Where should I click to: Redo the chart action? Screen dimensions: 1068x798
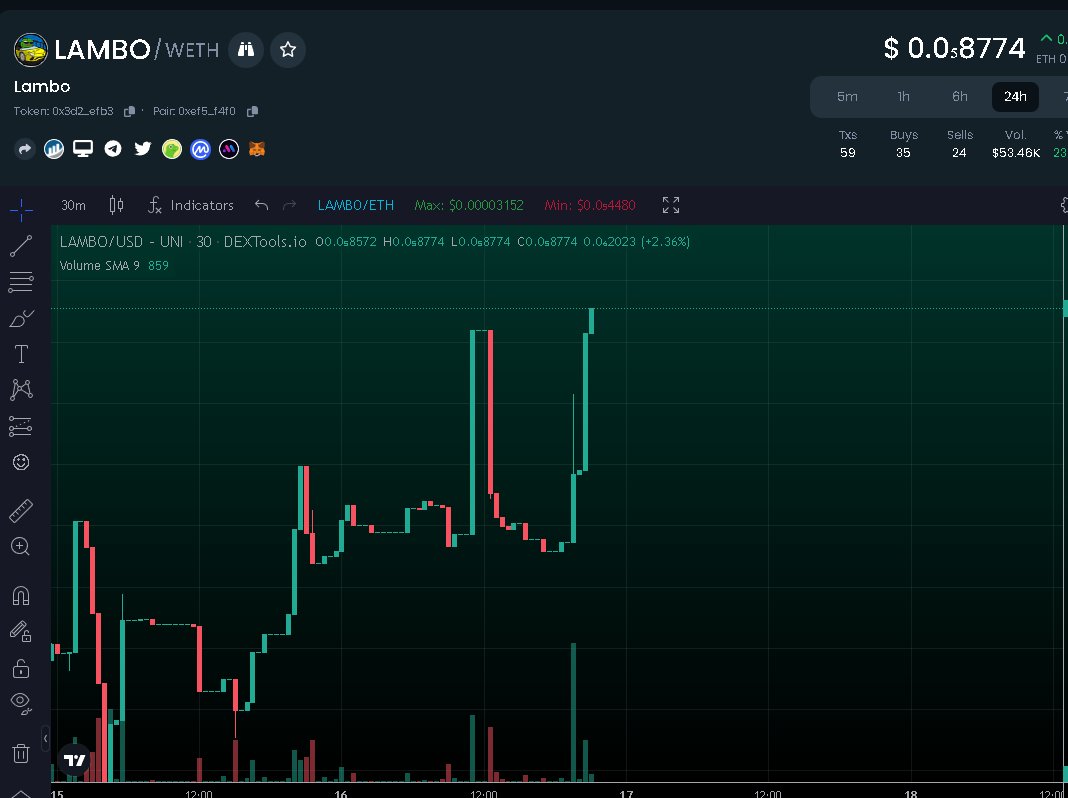[289, 205]
